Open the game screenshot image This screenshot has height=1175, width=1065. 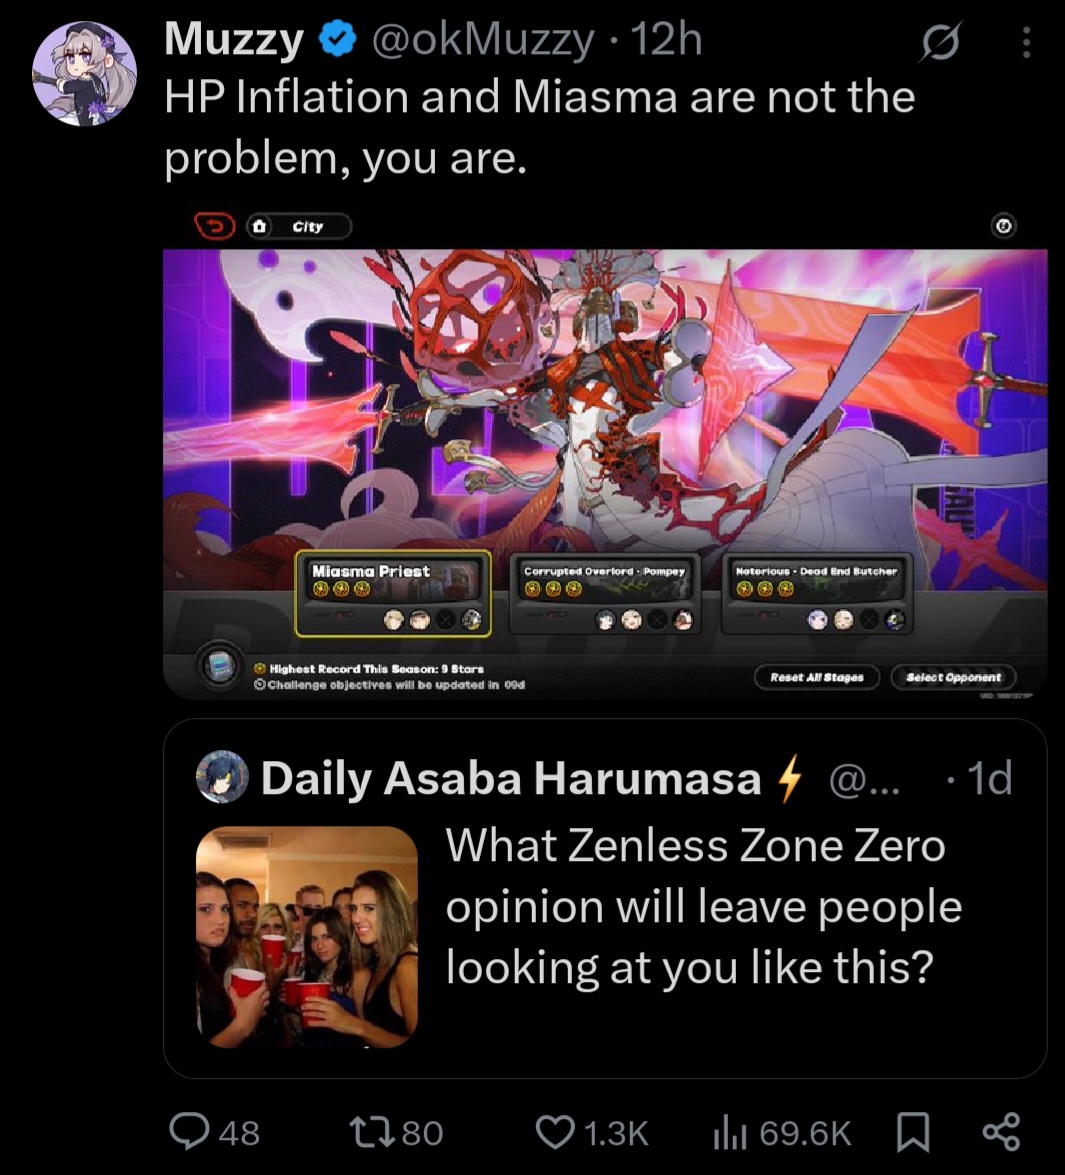tap(605, 454)
